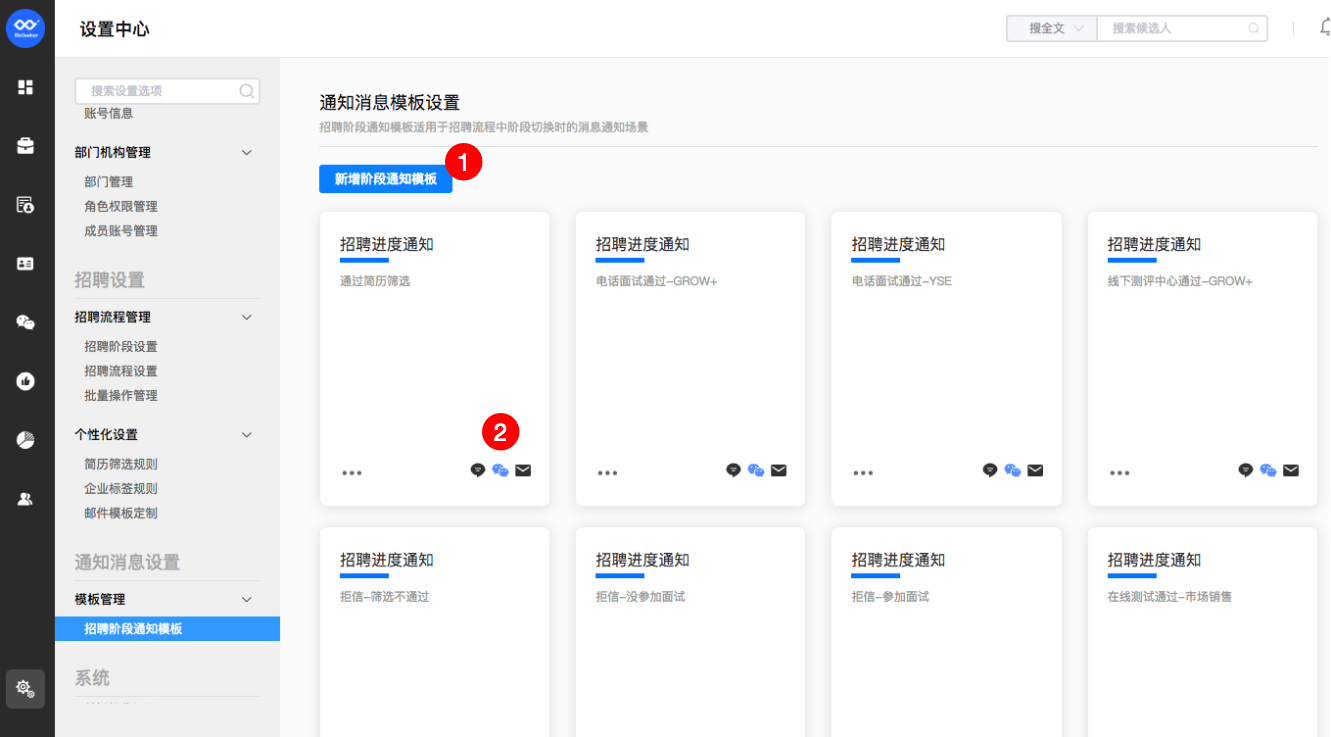
Task: Click WeChat icon on 线下测评中心通过–GROW+ card
Action: coord(1269,470)
